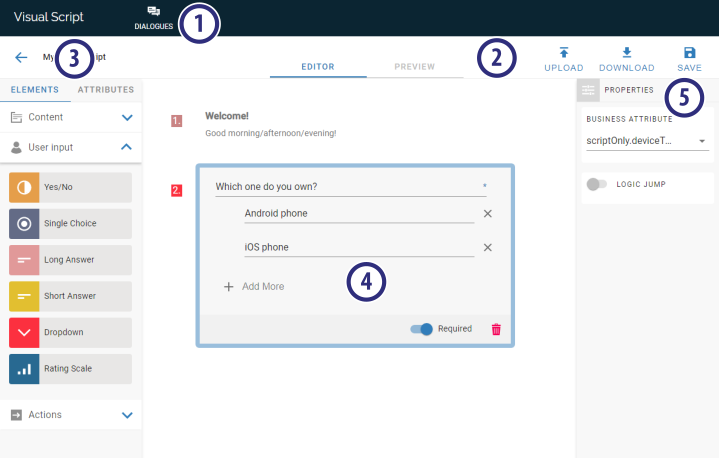Select the Dropdown element icon
Screen dimensions: 719x458
tap(24, 332)
